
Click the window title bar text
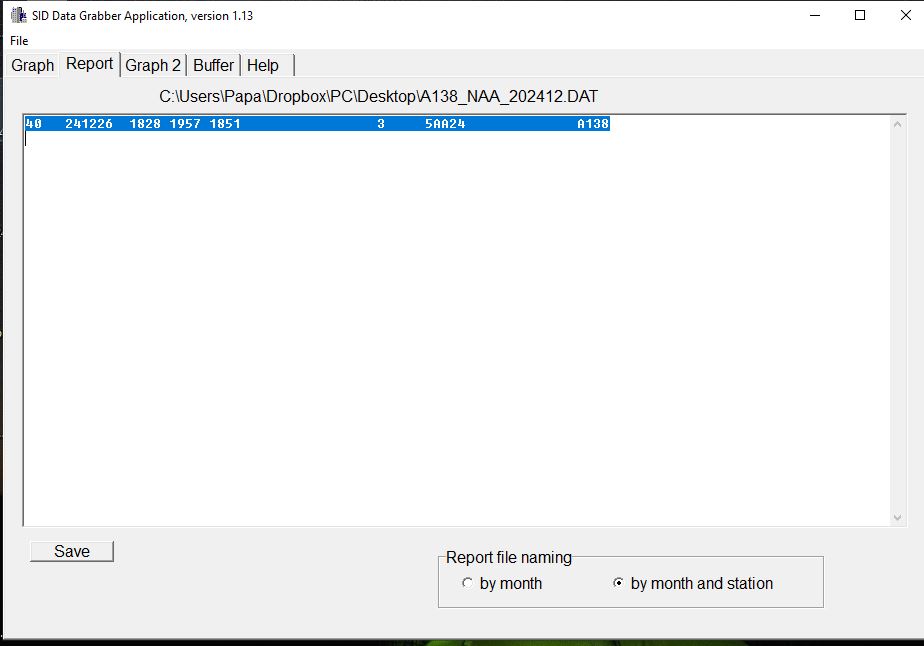click(x=143, y=16)
